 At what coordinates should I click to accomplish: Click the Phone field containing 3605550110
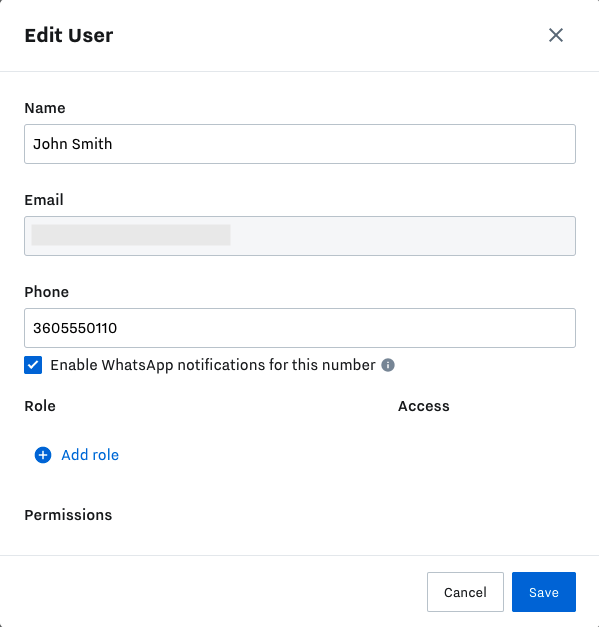300,328
